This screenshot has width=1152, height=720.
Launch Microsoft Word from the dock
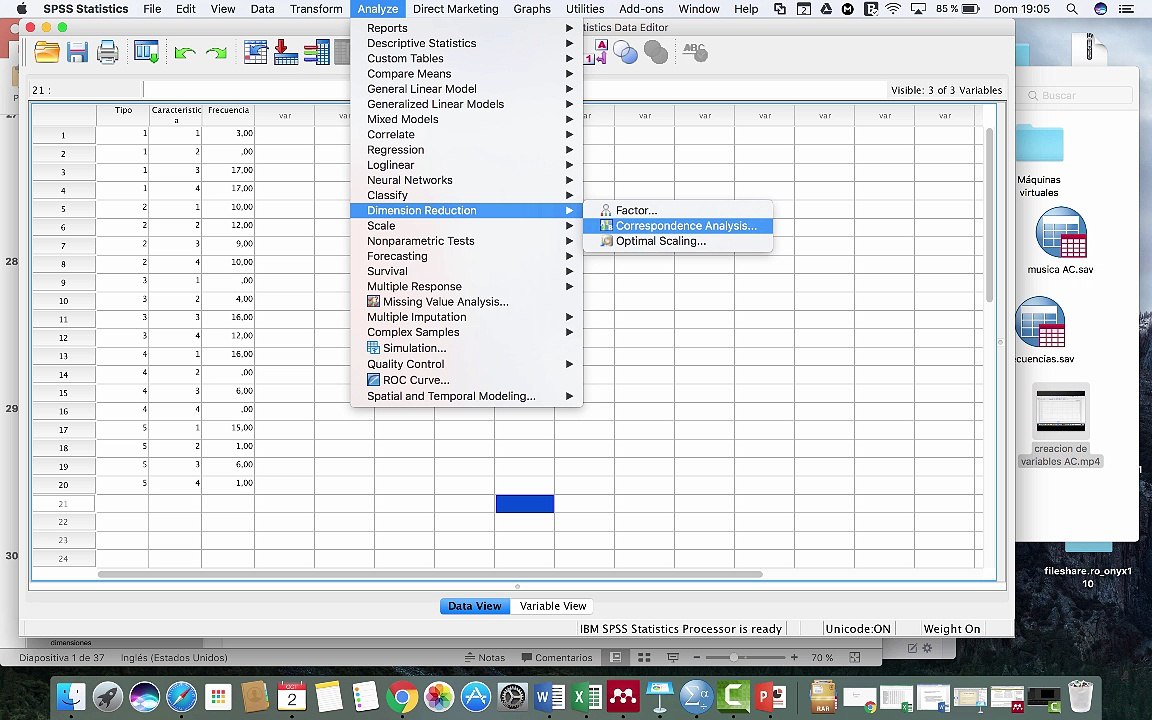[x=549, y=697]
